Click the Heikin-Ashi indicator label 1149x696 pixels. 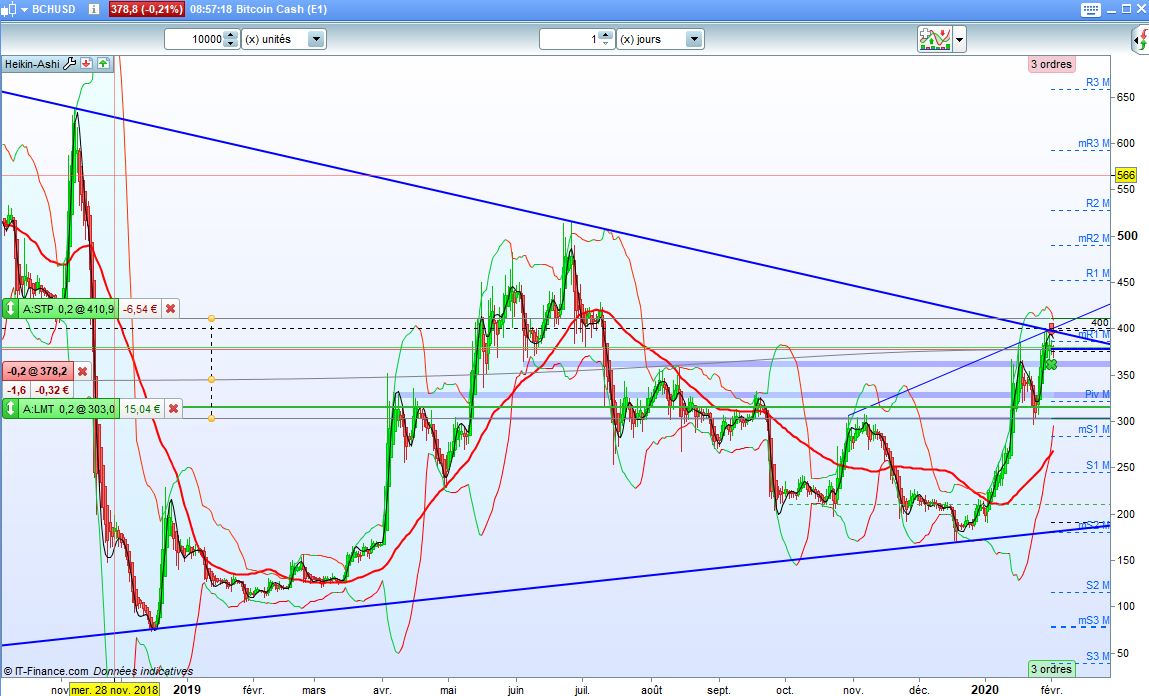(32, 64)
